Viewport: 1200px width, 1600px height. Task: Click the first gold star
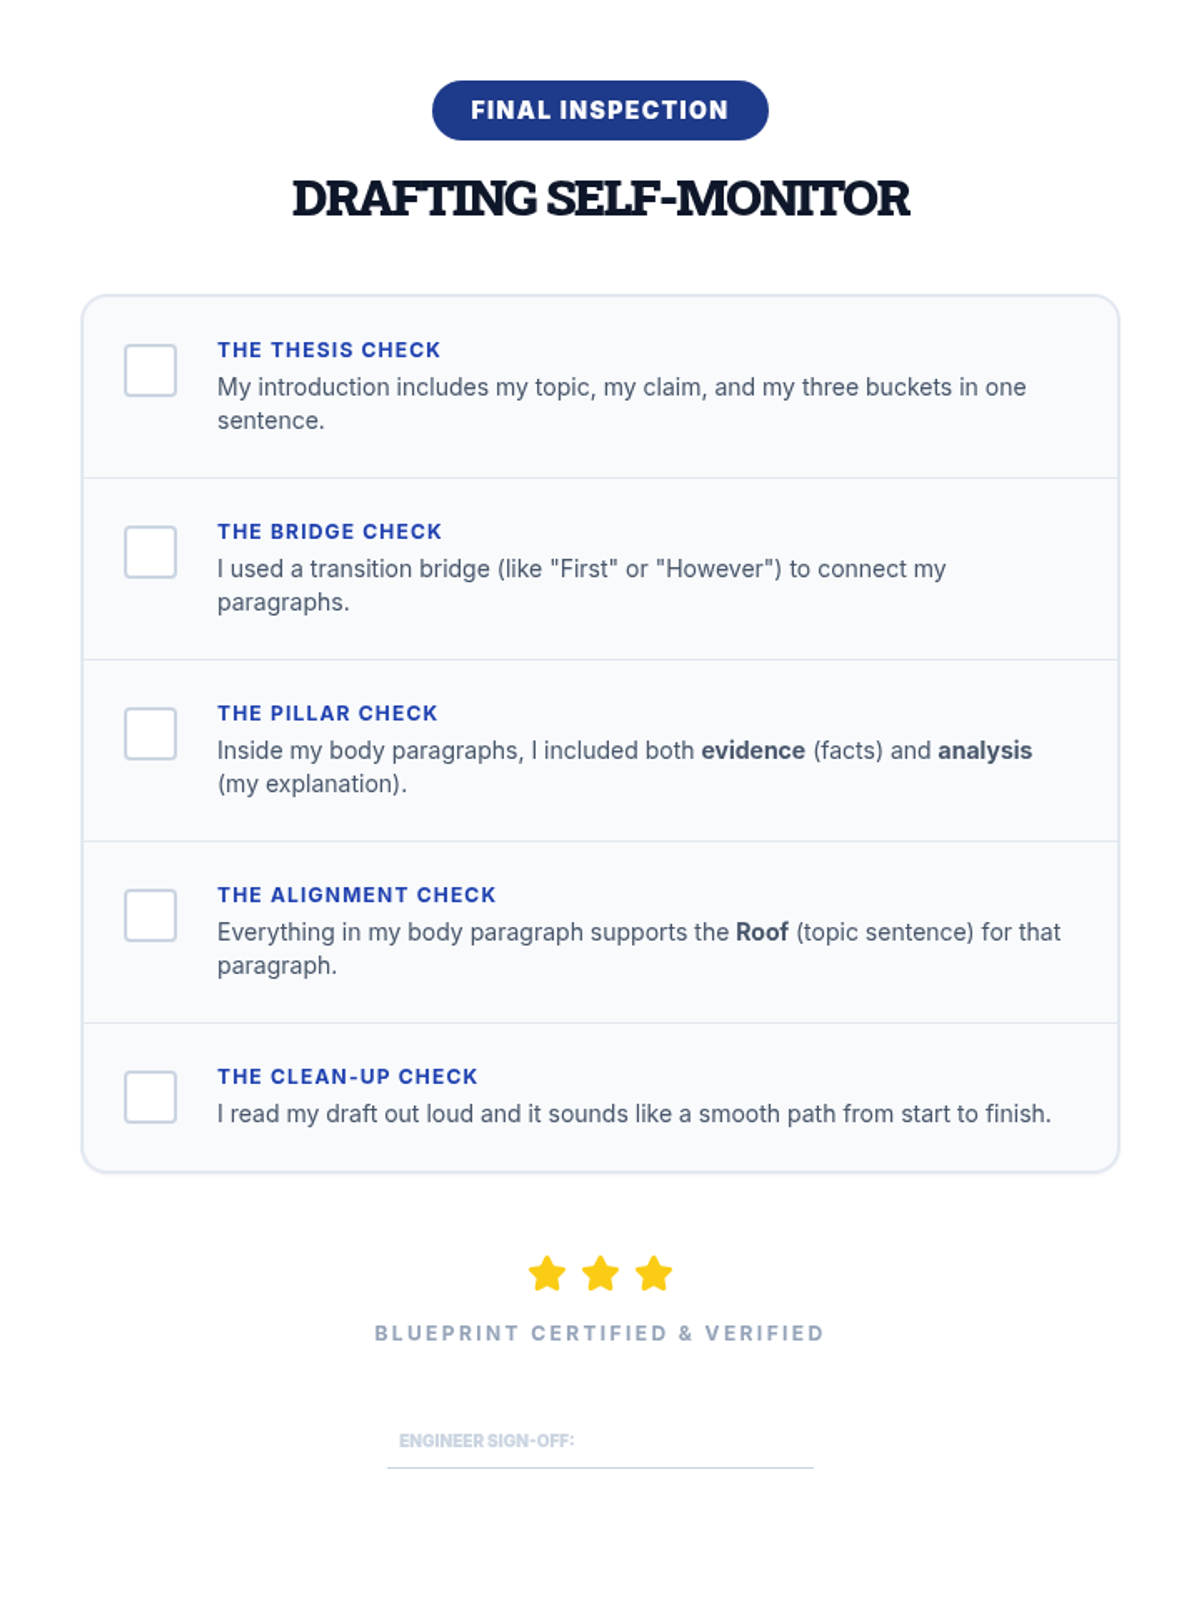tap(547, 1274)
